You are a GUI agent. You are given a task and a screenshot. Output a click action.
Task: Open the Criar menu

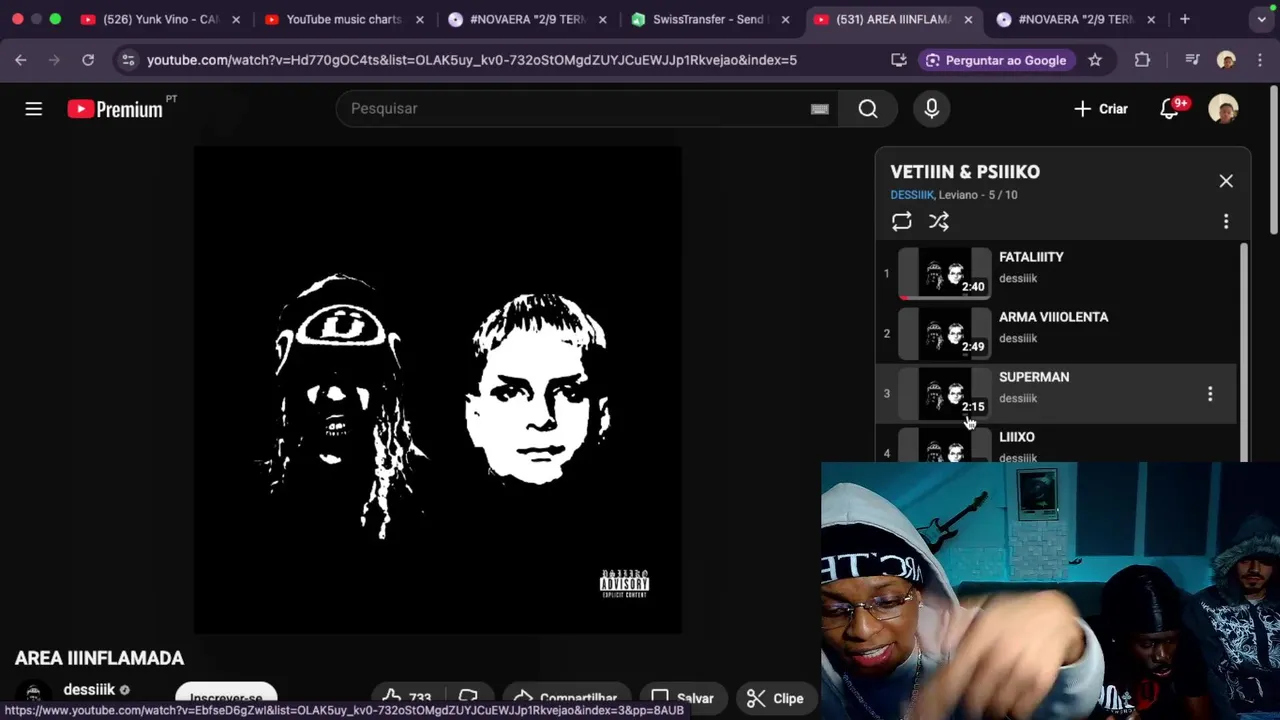click(1100, 109)
